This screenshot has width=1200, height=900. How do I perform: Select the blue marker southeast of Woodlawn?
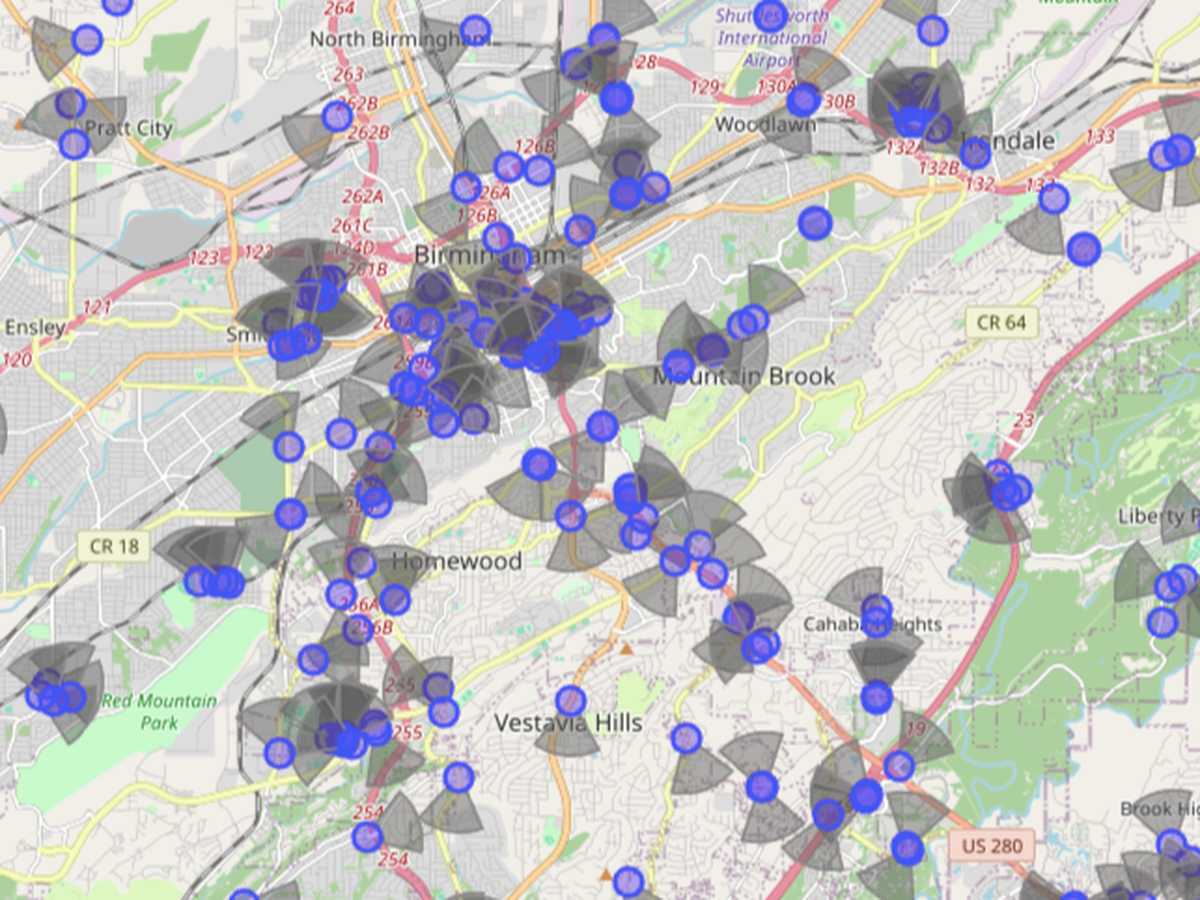[815, 223]
